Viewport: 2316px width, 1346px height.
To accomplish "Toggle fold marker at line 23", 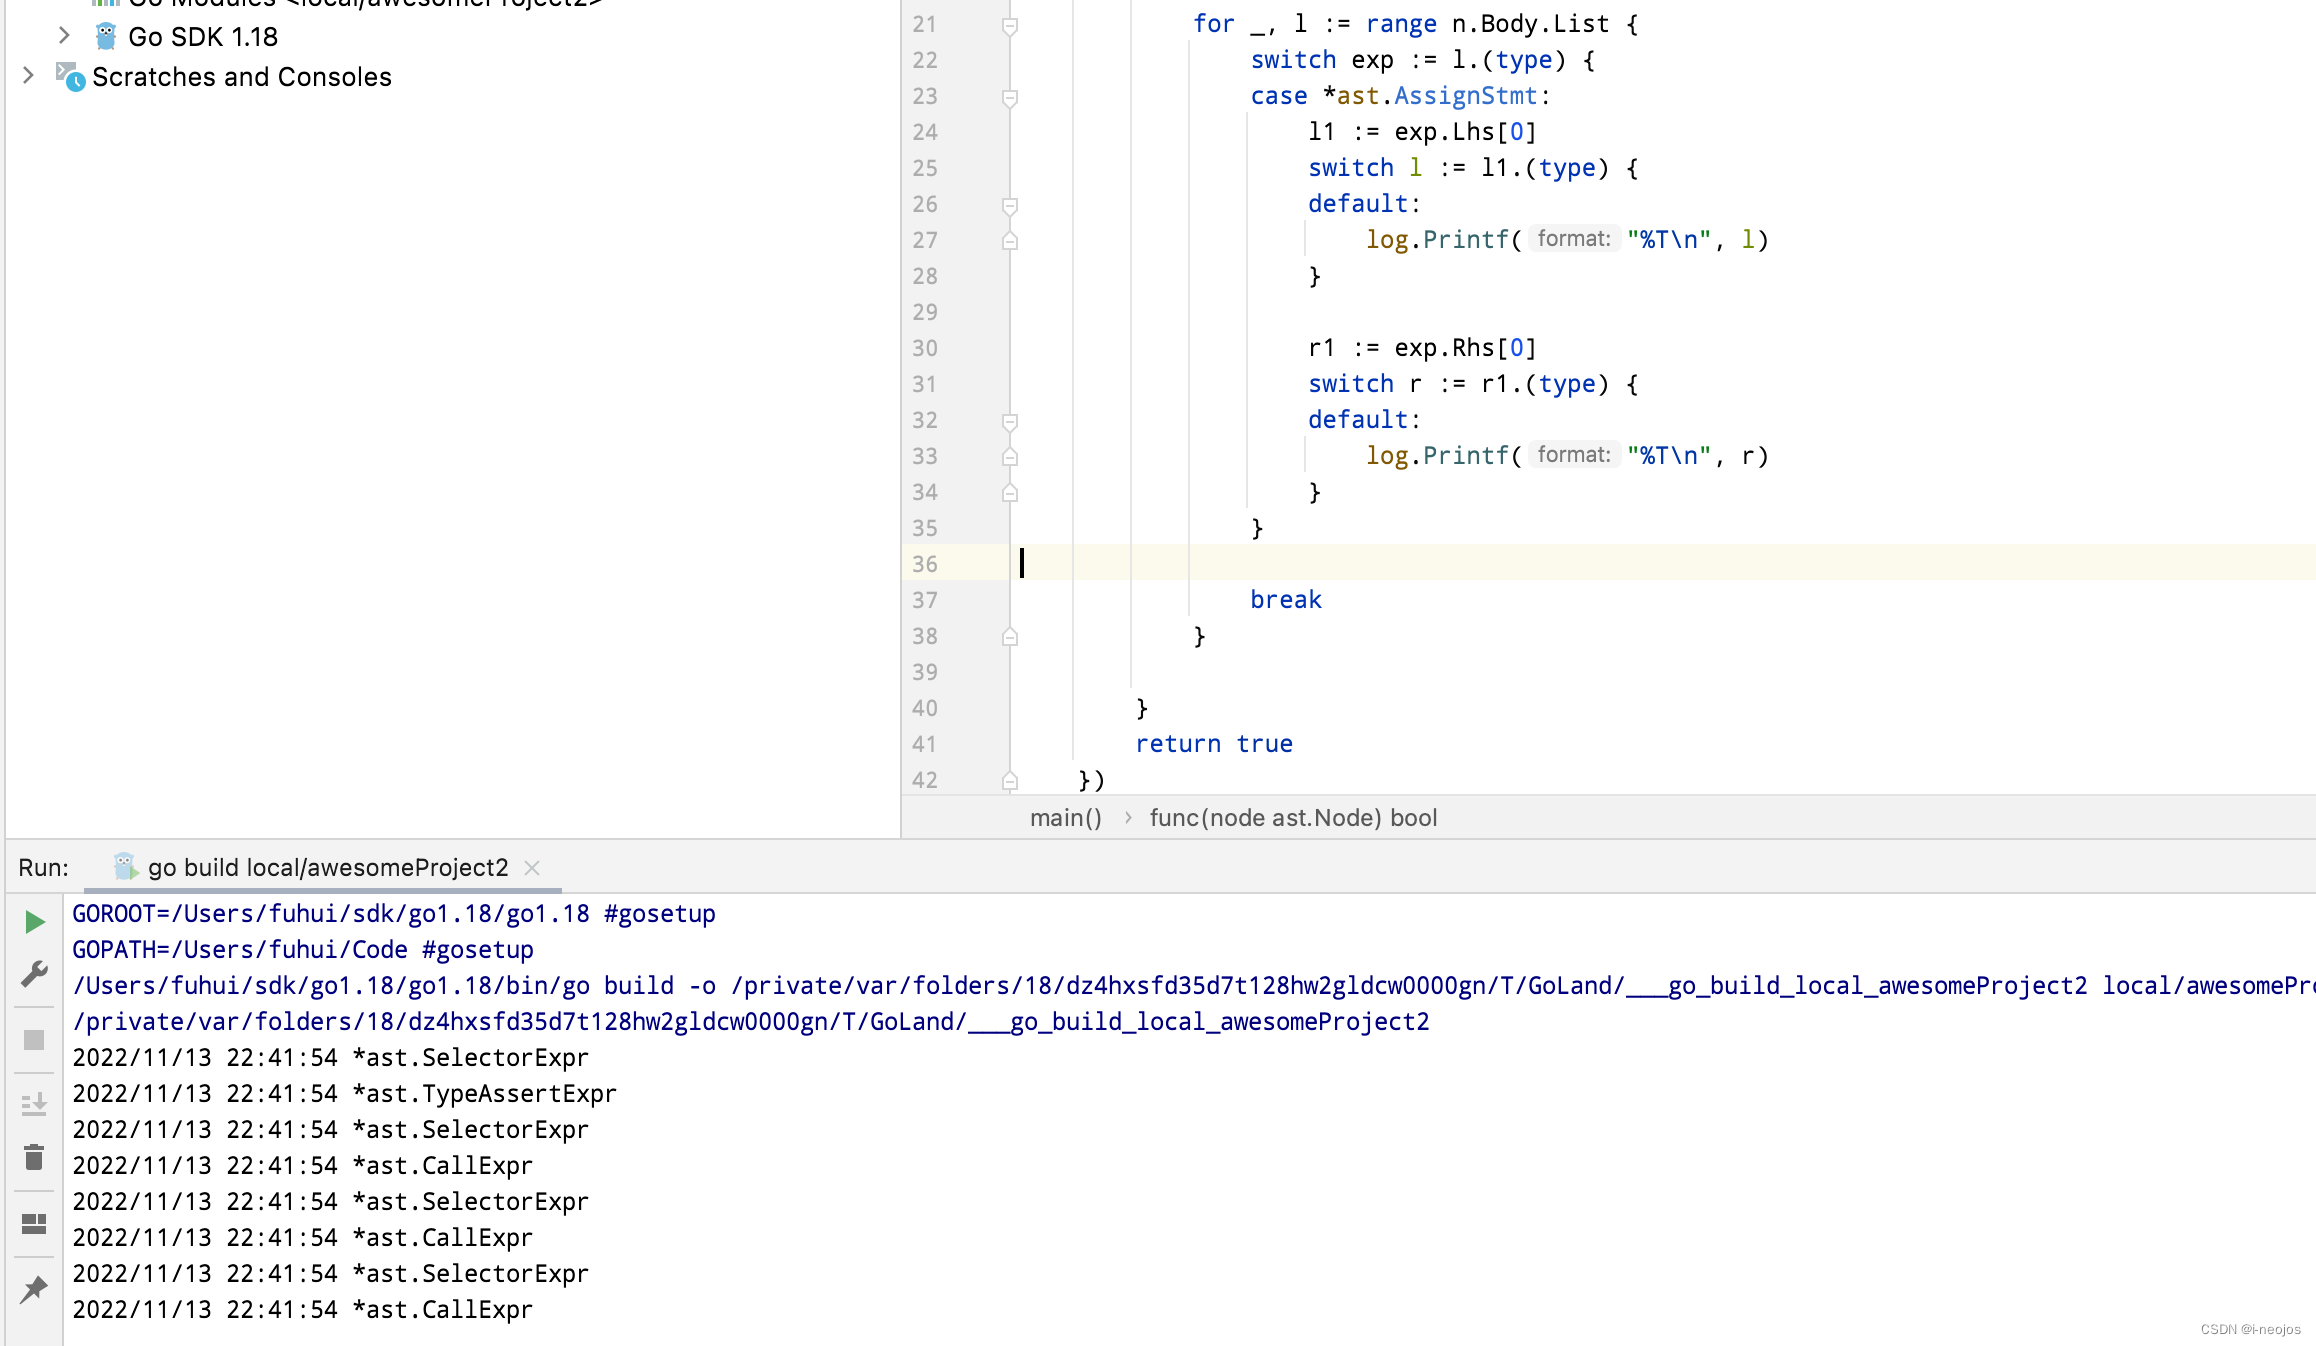I will click(x=1010, y=97).
